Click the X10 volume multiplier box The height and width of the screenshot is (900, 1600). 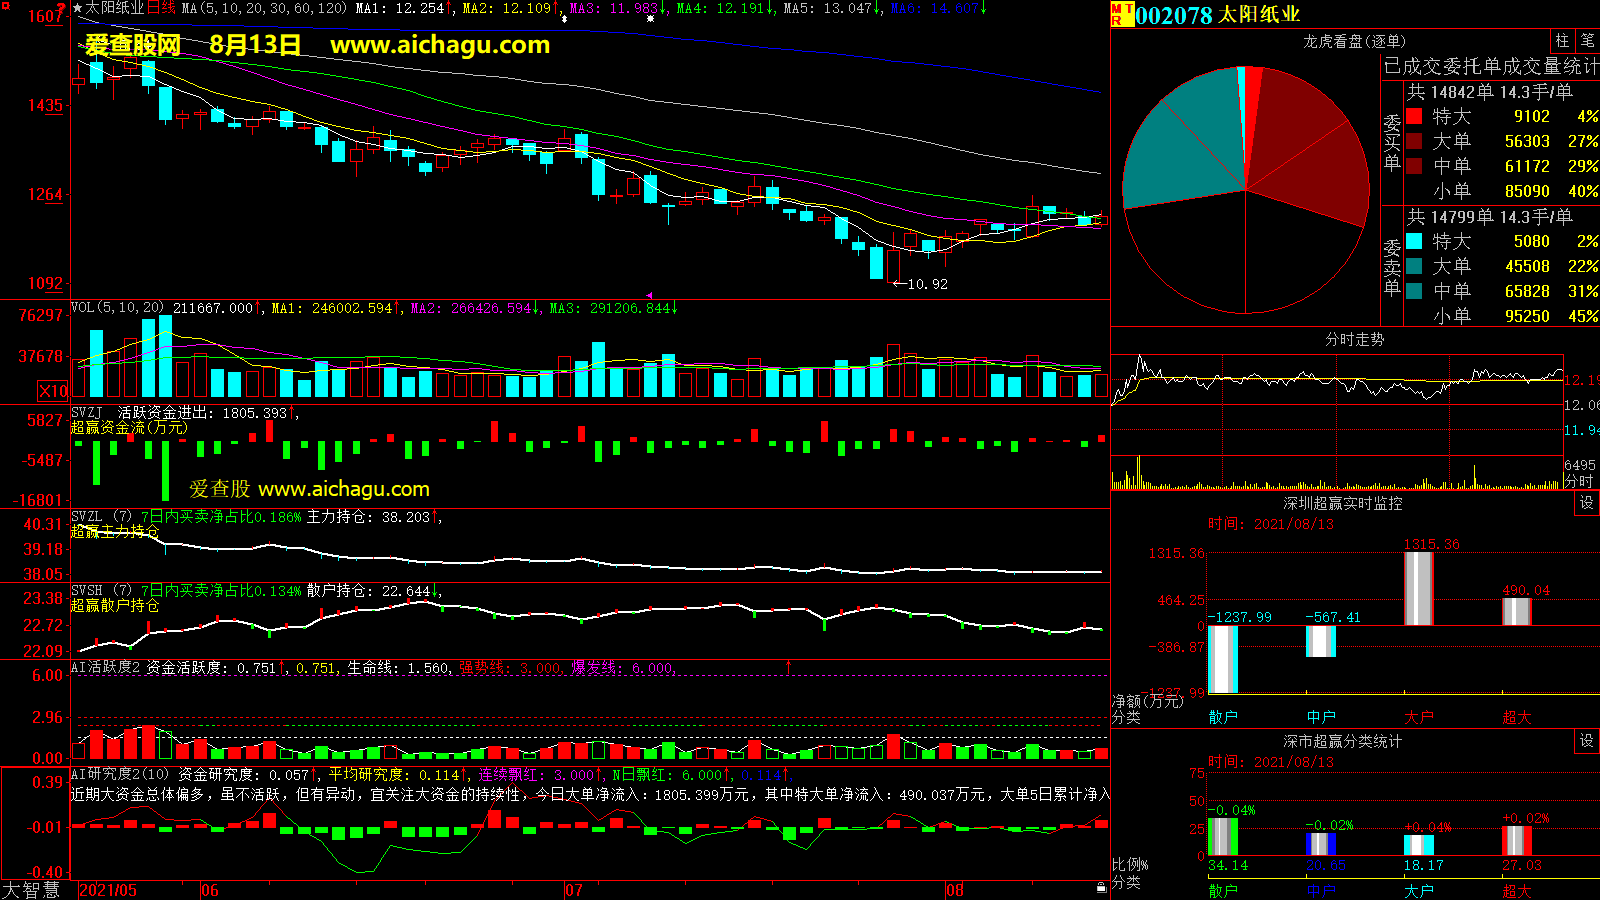point(53,391)
